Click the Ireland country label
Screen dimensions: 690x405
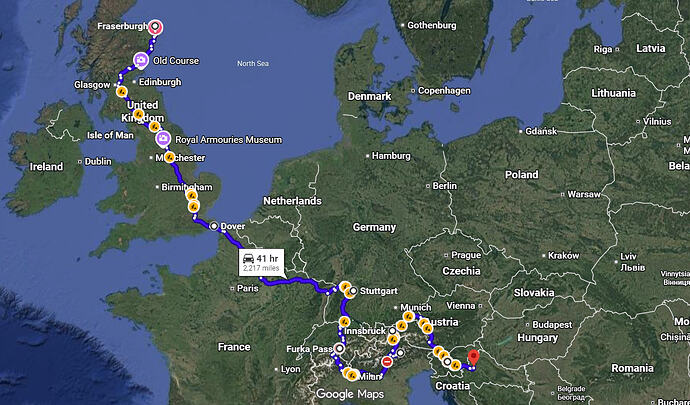(46, 166)
